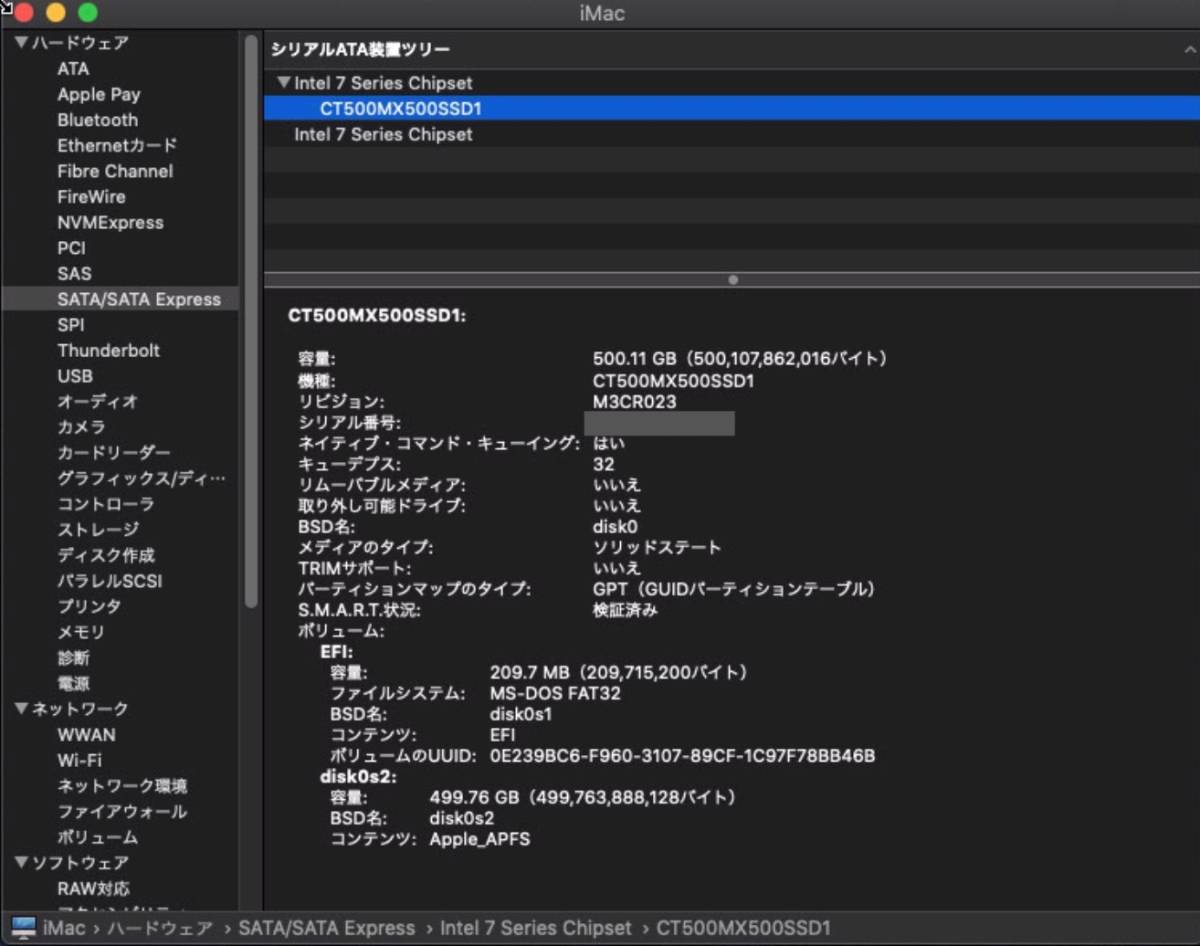1200x946 pixels.
Task: Select SPI in the sidebar
Action: coord(71,325)
